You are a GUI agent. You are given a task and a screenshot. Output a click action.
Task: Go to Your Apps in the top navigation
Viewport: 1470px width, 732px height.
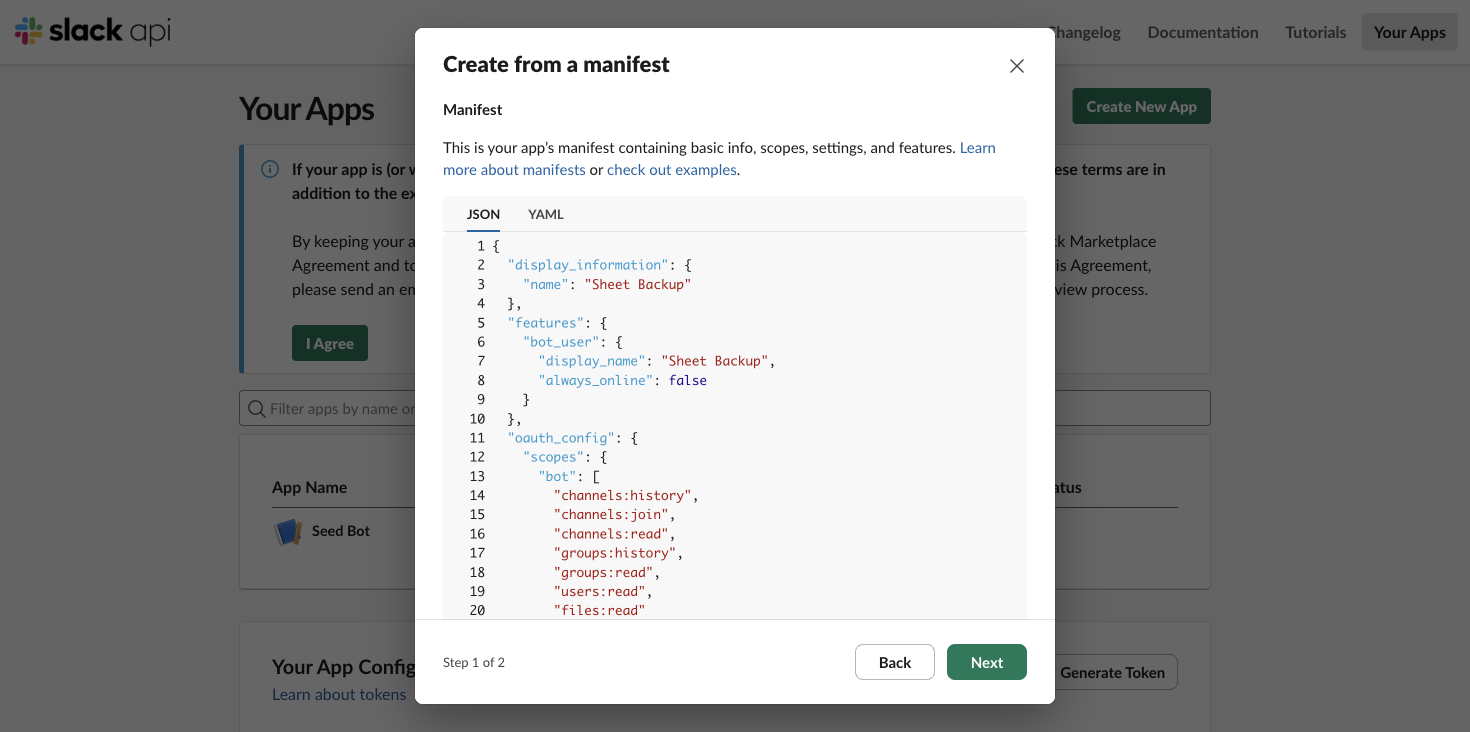[x=1410, y=32]
